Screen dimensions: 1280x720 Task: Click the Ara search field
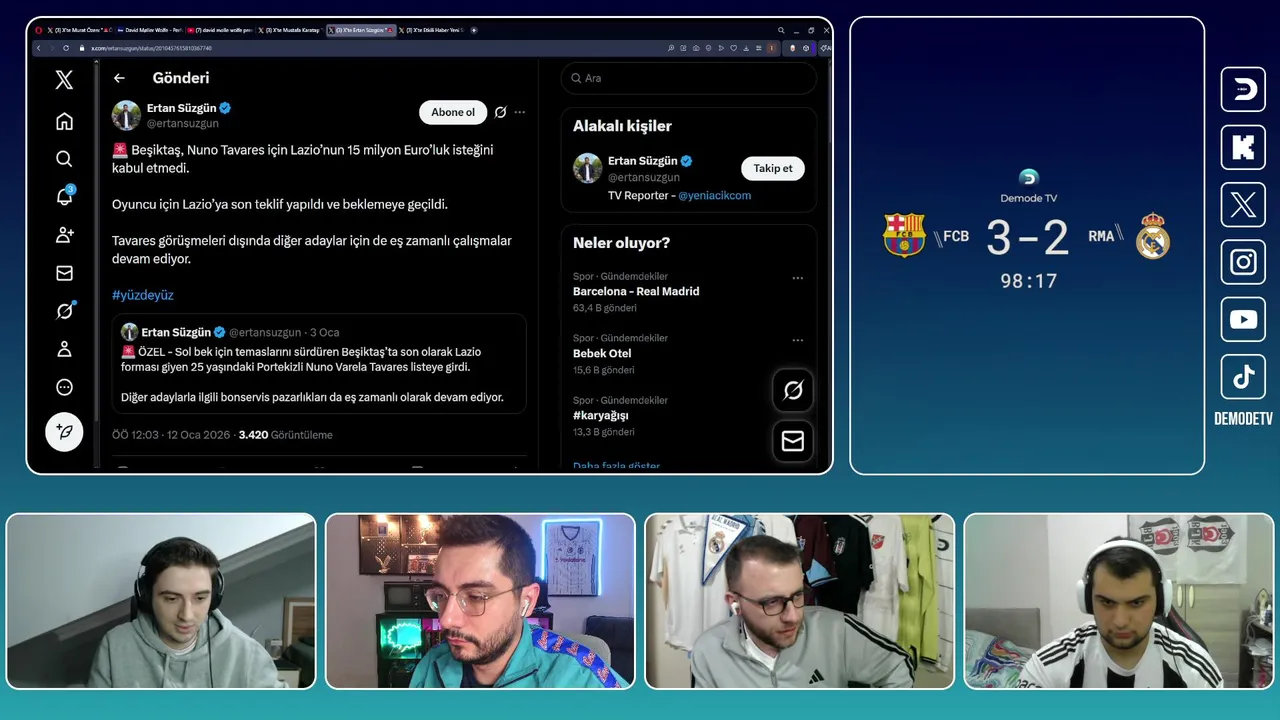[x=689, y=78]
